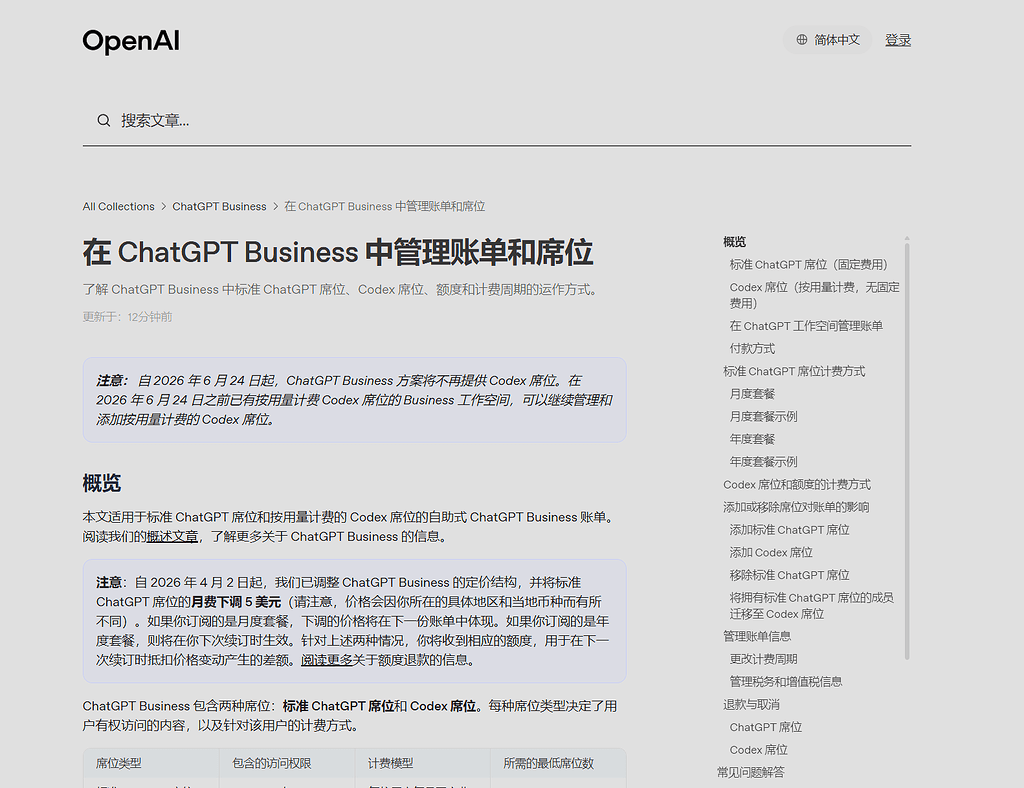Image resolution: width=1024 pixels, height=788 pixels.
Task: Go to 管理税务和增值税信息 in sidebar
Action: (786, 682)
